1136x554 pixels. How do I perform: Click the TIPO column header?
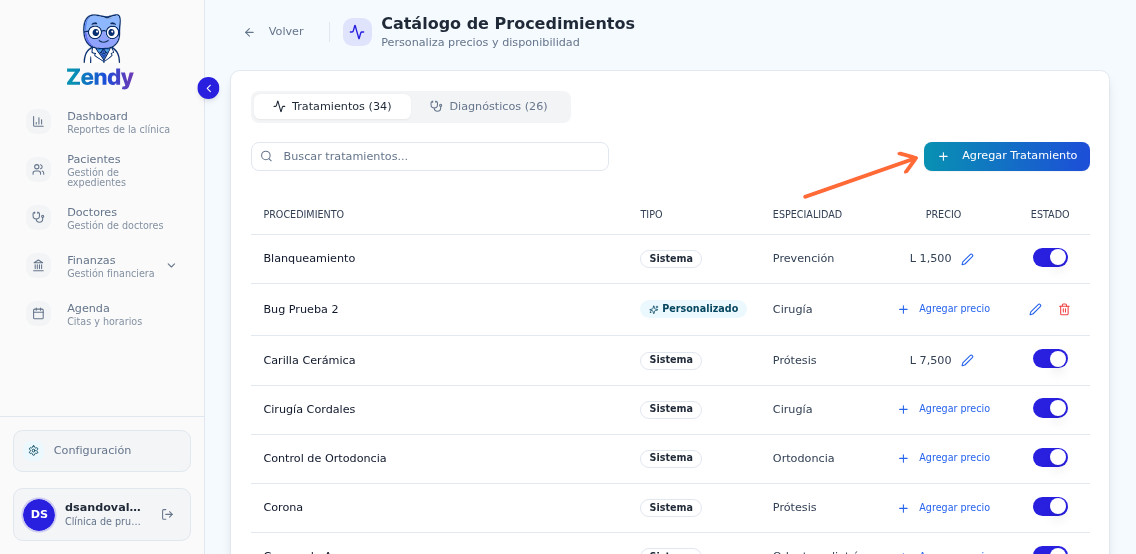point(651,214)
